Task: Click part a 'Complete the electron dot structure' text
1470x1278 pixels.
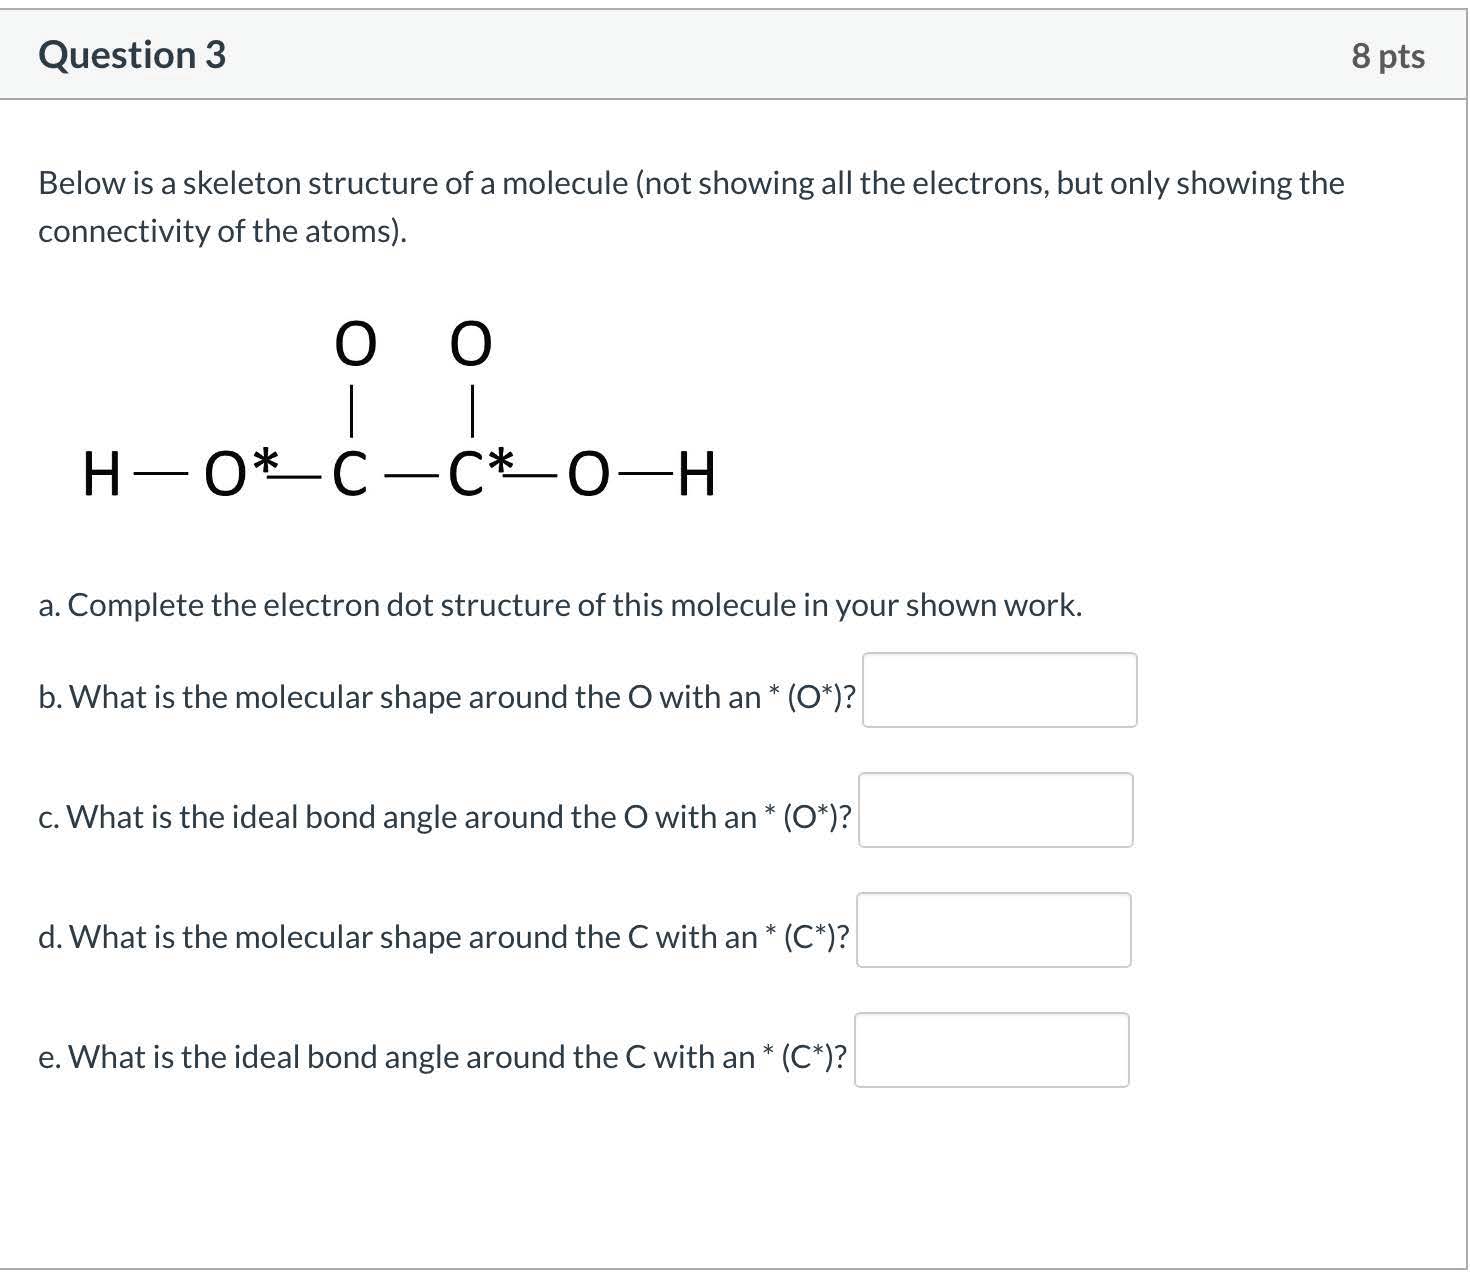Action: [x=560, y=606]
